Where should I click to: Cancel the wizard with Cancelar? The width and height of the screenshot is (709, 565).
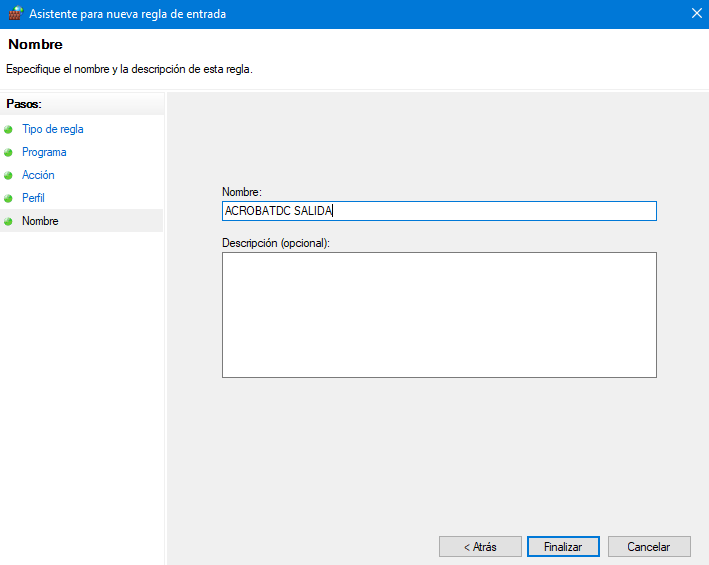pyautogui.click(x=649, y=546)
